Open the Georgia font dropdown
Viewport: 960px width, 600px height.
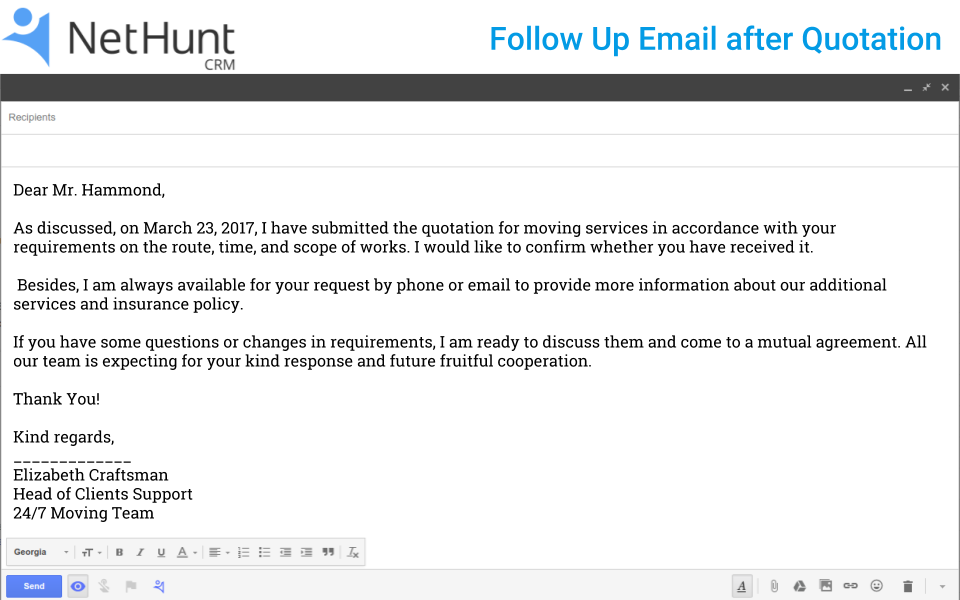point(40,552)
